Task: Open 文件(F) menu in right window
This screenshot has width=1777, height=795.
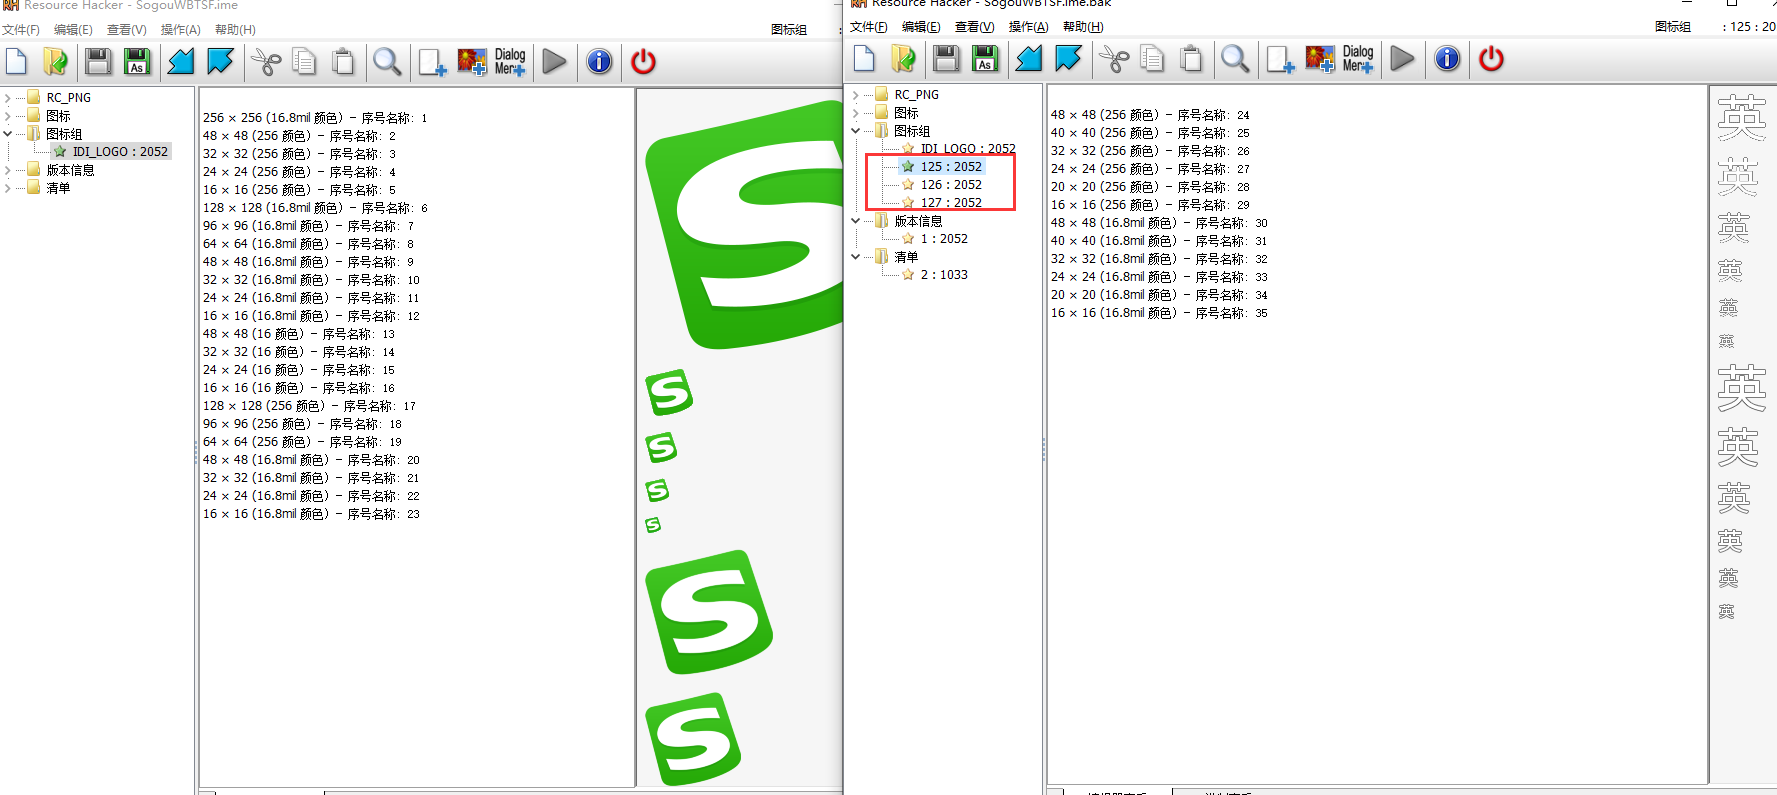Action: pyautogui.click(x=869, y=27)
